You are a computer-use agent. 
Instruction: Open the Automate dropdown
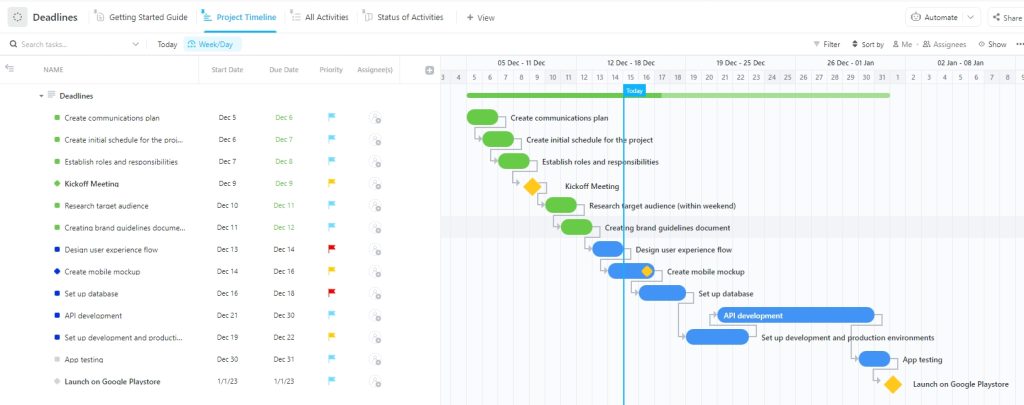(x=943, y=17)
